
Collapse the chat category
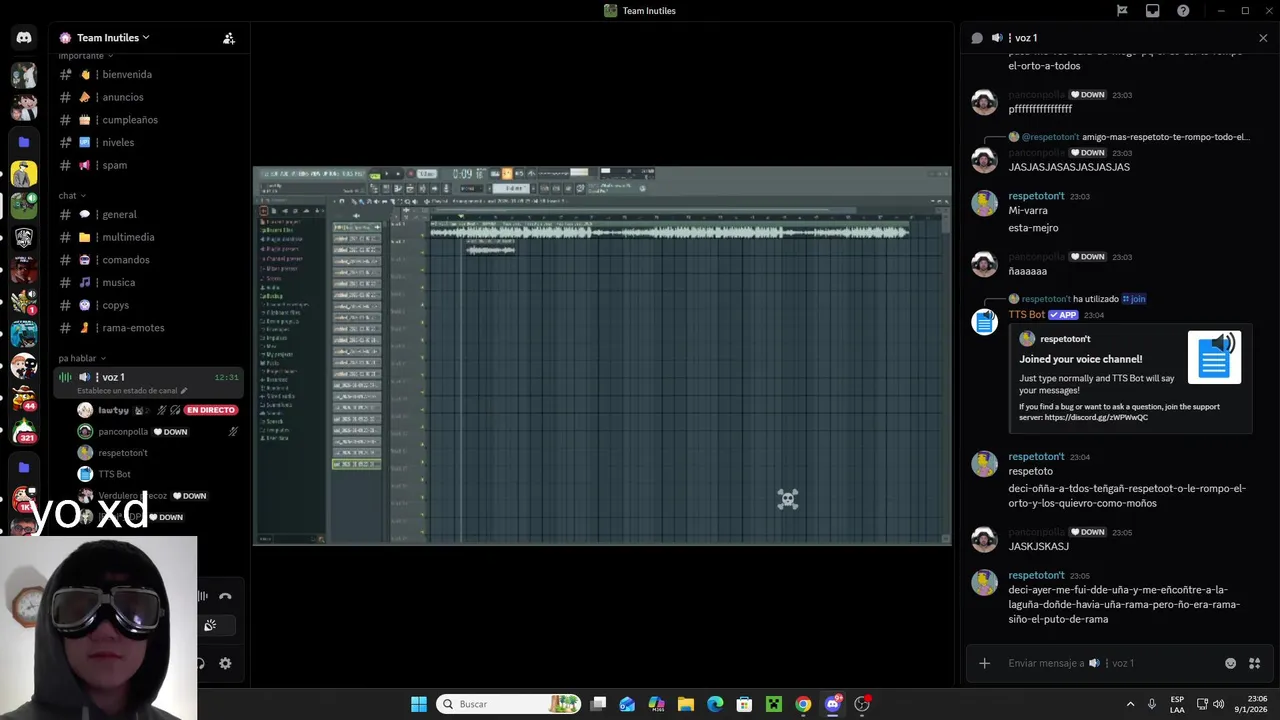pos(71,196)
